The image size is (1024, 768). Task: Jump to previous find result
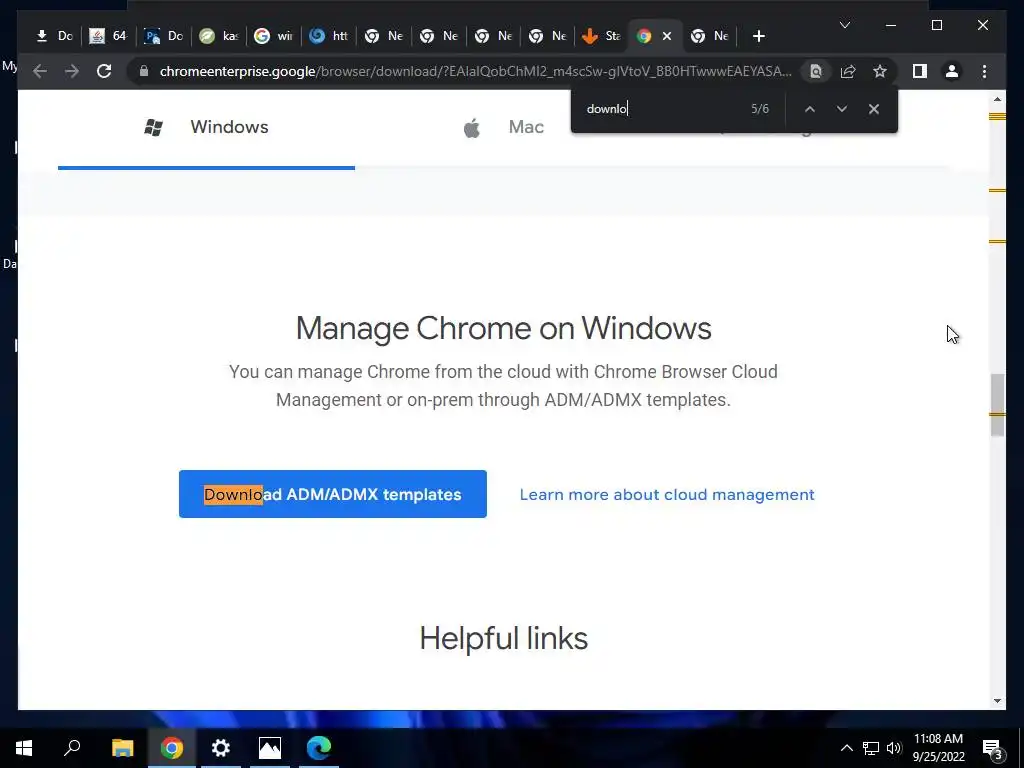coord(810,109)
